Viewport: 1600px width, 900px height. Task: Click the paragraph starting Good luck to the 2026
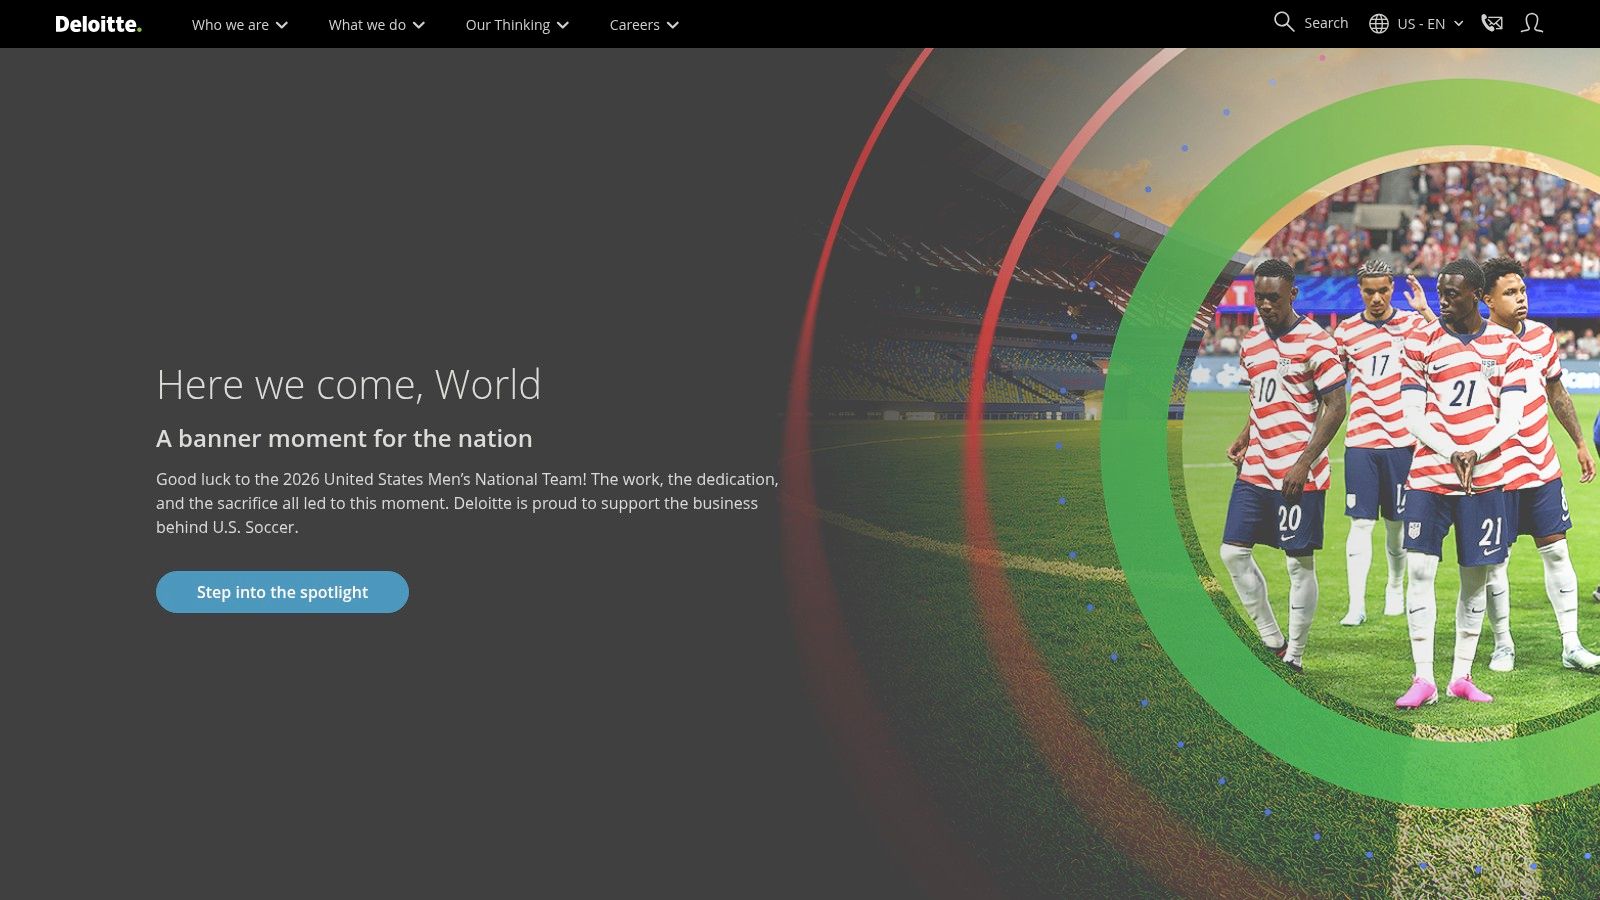point(467,503)
